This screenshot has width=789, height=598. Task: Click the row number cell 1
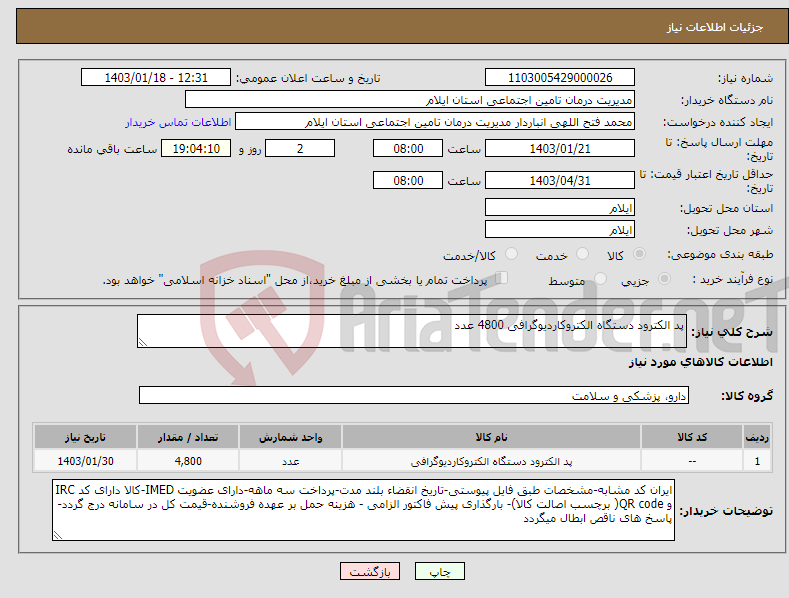[x=757, y=461]
